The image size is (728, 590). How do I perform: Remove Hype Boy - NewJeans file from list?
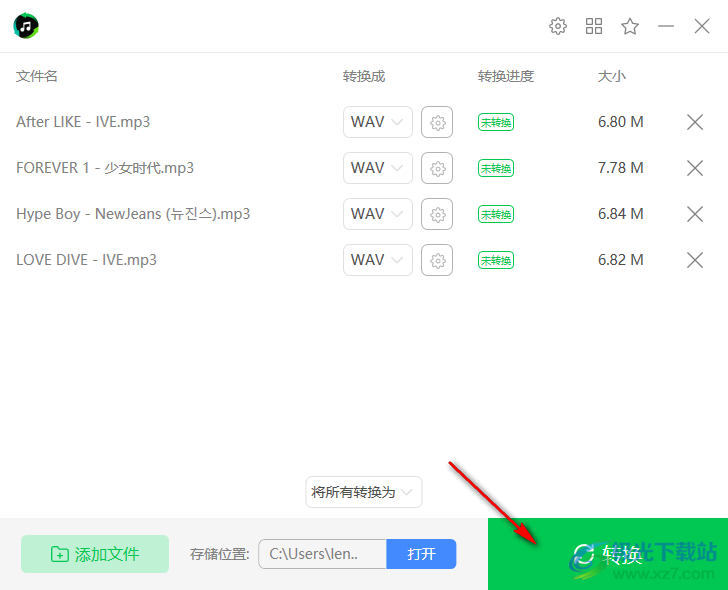695,214
